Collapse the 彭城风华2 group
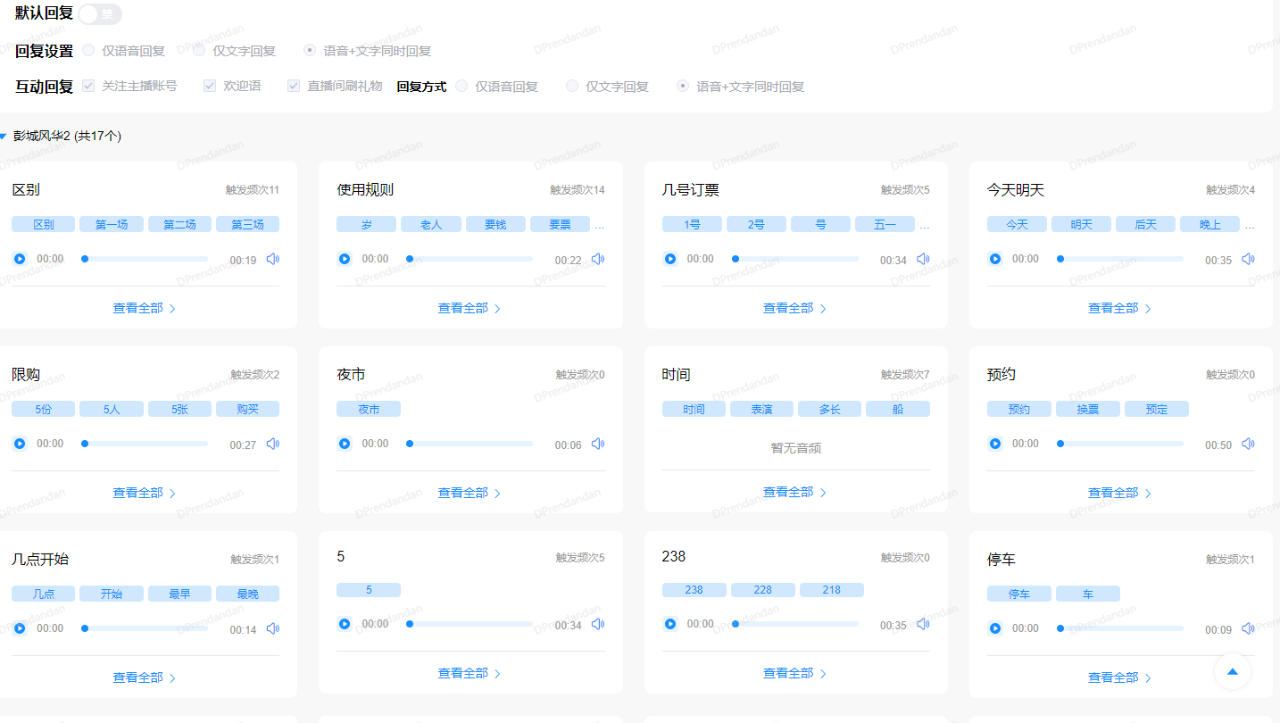Viewport: 1280px width, 723px height. point(9,135)
